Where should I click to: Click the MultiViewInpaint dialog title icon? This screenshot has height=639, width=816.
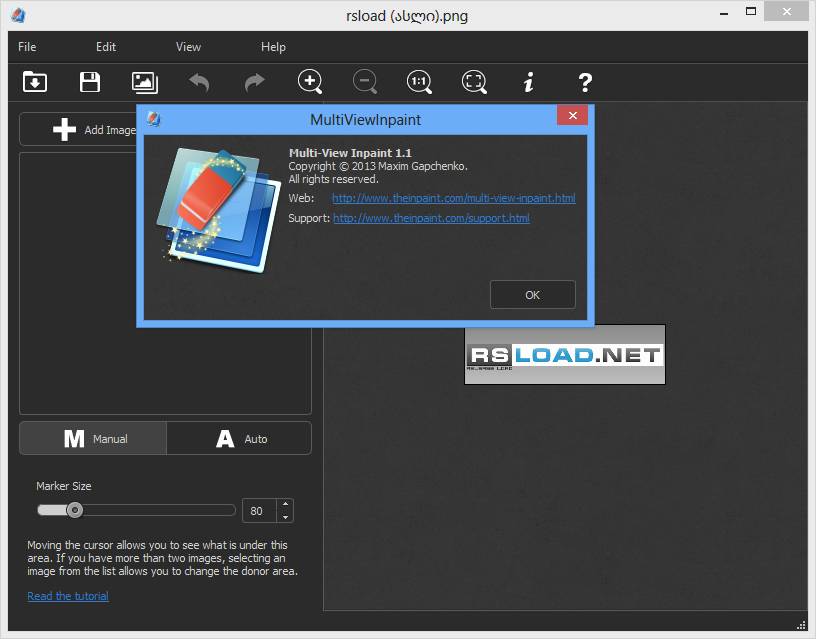[x=153, y=119]
